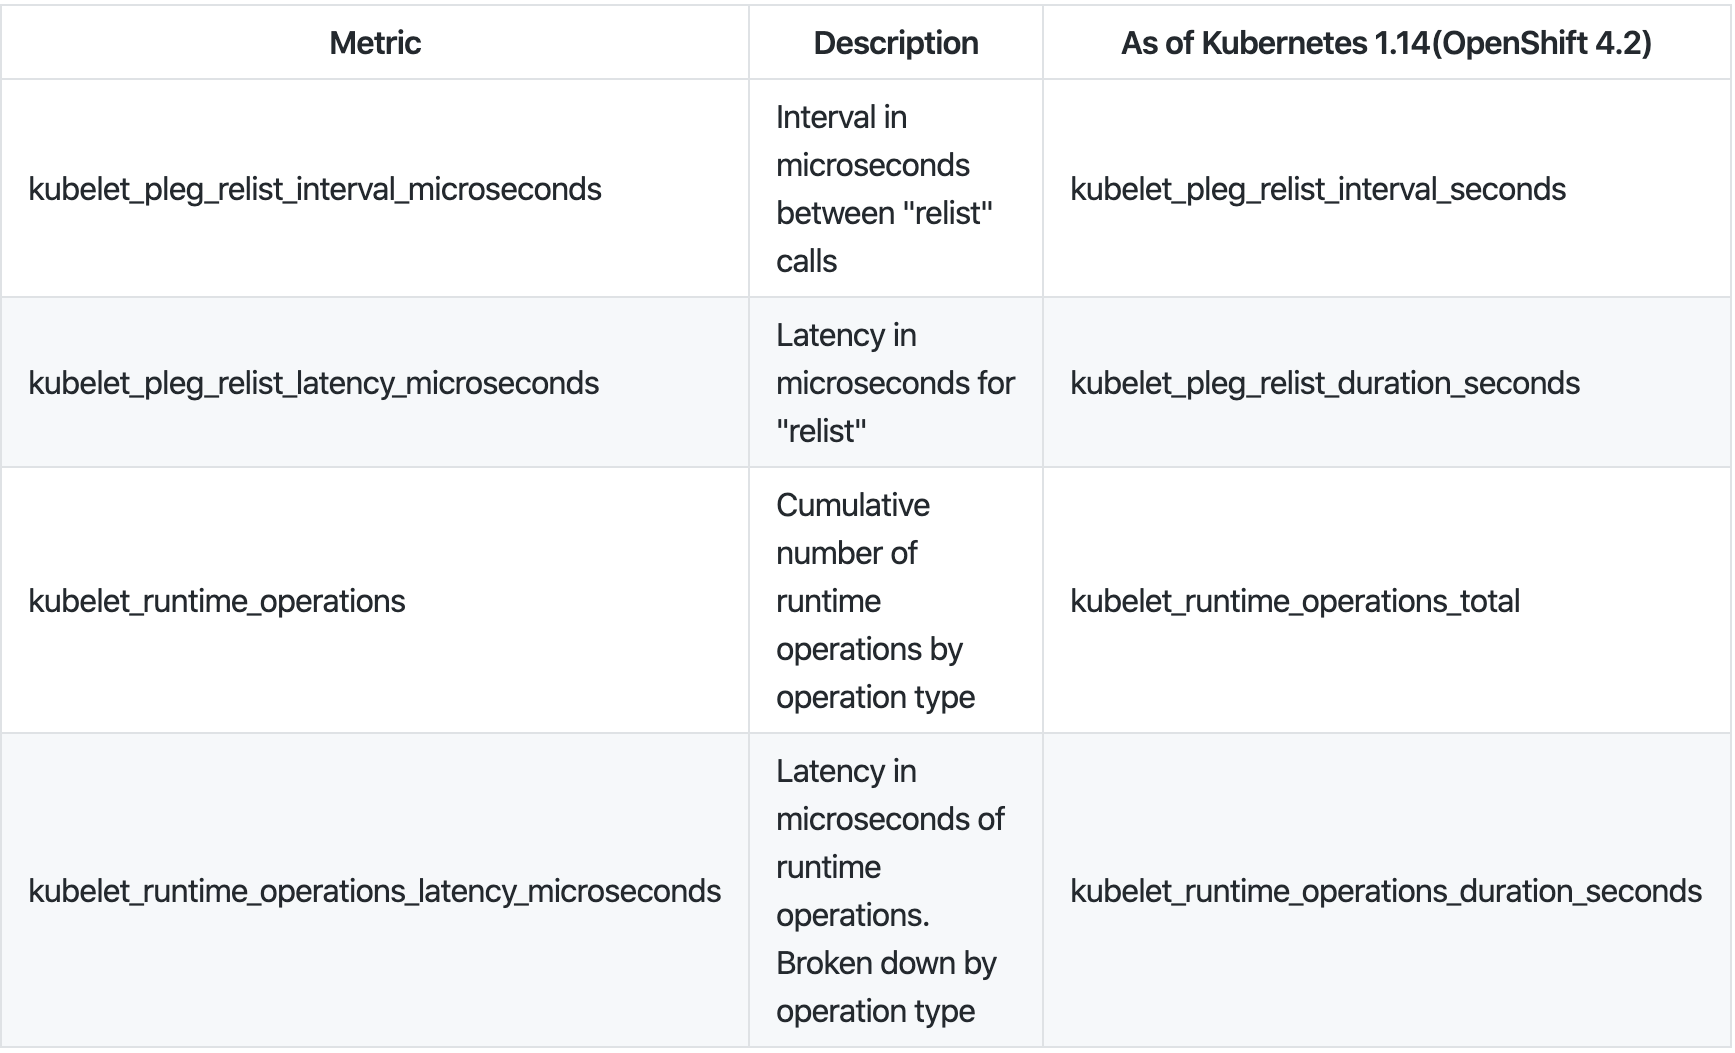
Task: Click the kubelet_pleg_relist_interval_microseconds metric cell
Action: [315, 189]
